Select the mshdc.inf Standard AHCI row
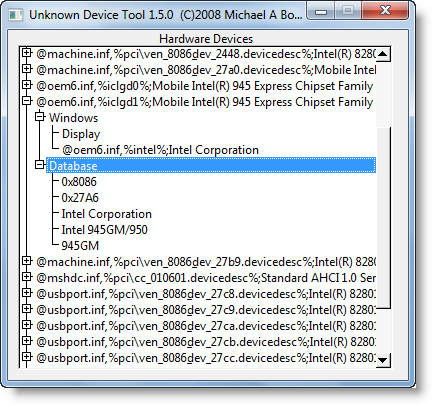Screen dimensions: 432x404 206,278
